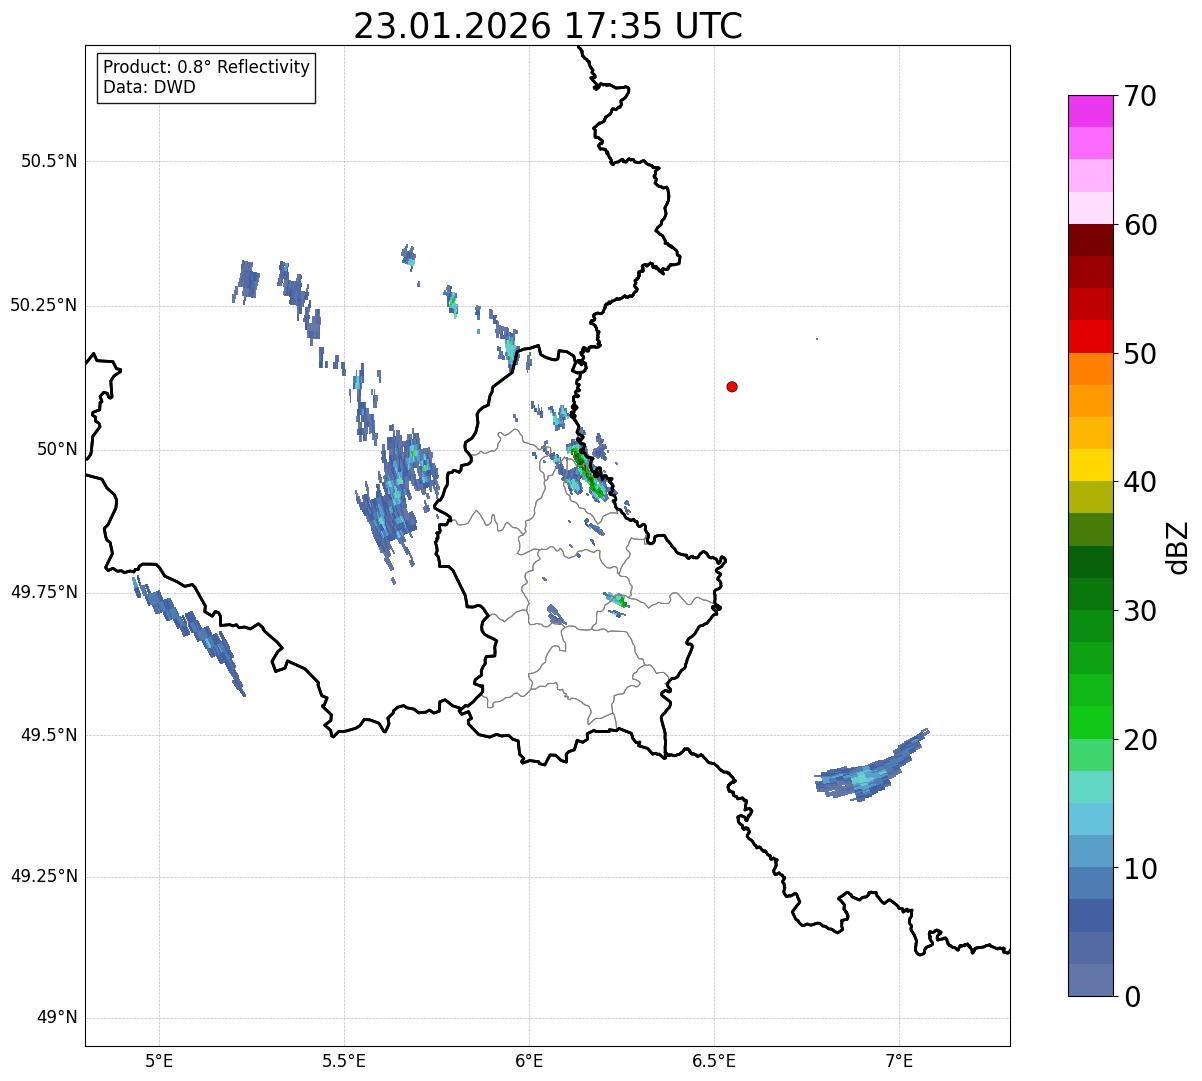Click the orange swatch below 50
Screen dimensions: 1202x1081
click(x=1091, y=368)
